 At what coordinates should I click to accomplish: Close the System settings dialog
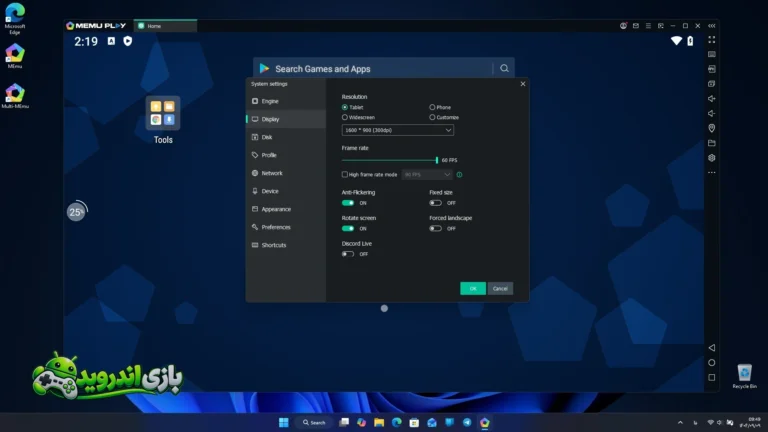[x=523, y=84]
